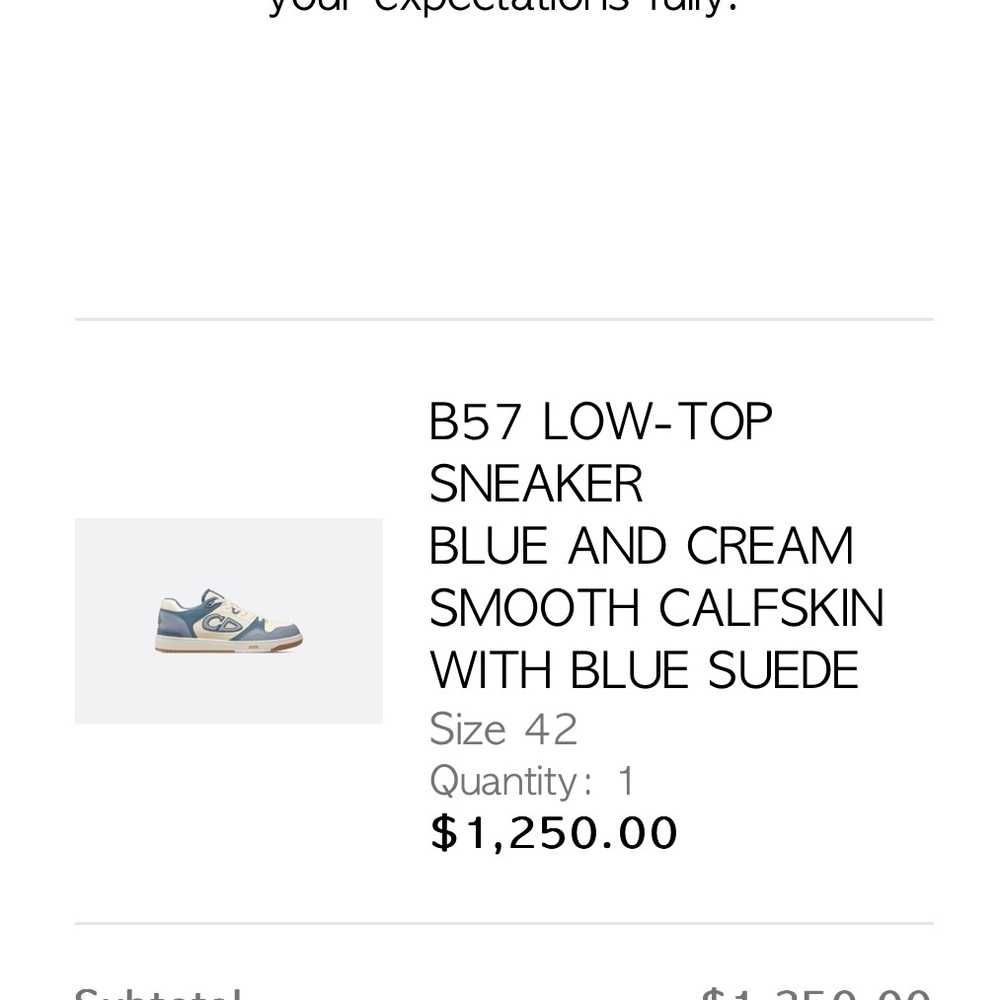The image size is (1000, 1000).
Task: Click the Quantity: 1 label
Action: tap(532, 781)
